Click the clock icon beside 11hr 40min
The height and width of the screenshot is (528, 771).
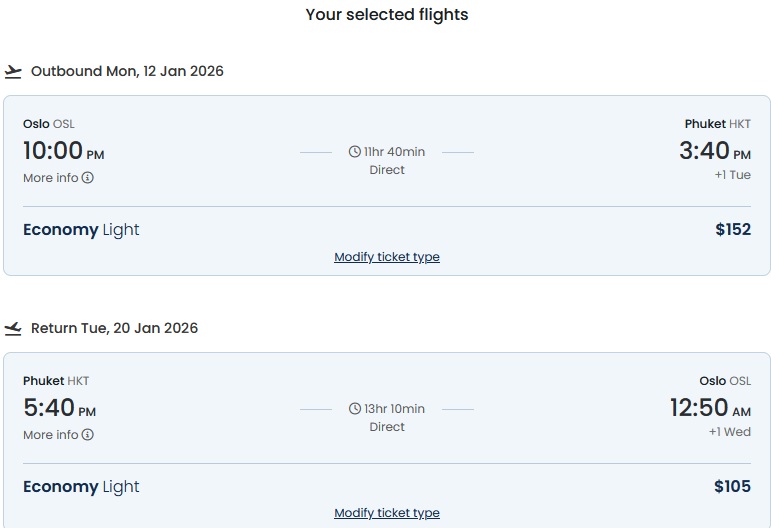pos(355,151)
